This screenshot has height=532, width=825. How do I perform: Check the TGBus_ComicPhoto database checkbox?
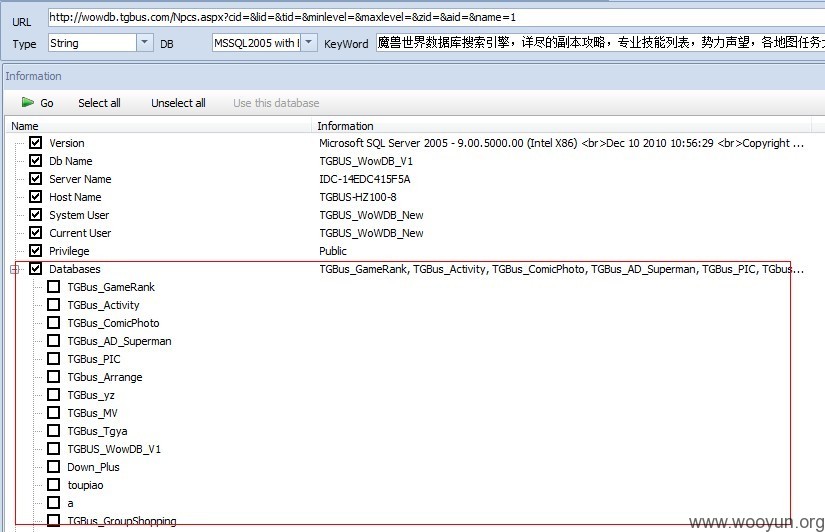(54, 323)
